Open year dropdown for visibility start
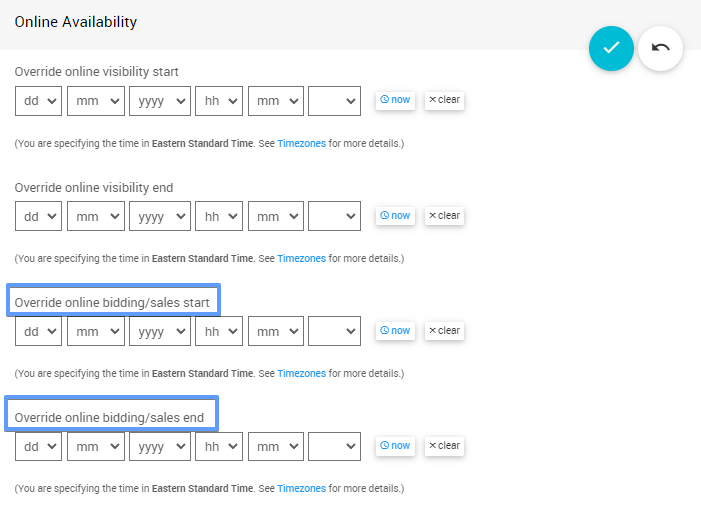 pos(159,101)
